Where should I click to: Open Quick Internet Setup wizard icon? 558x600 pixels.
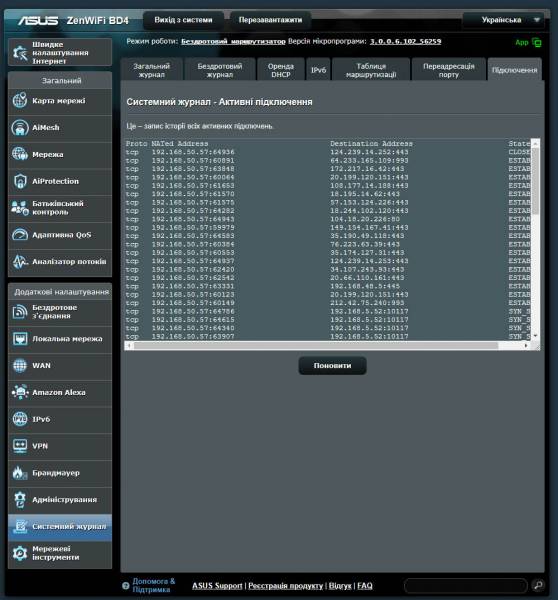20,53
